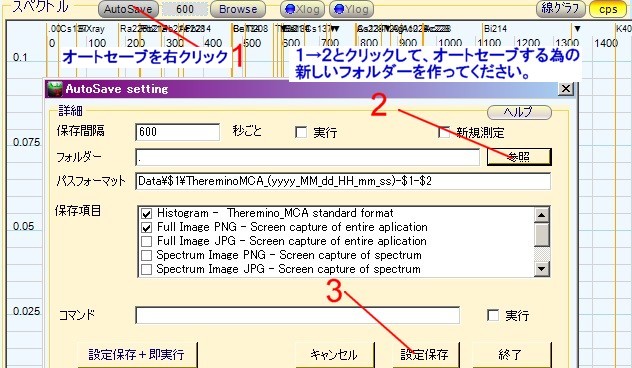Image resolution: width=632 pixels, height=368 pixels.
Task: Open the ヘルプ help button
Action: coord(519,112)
